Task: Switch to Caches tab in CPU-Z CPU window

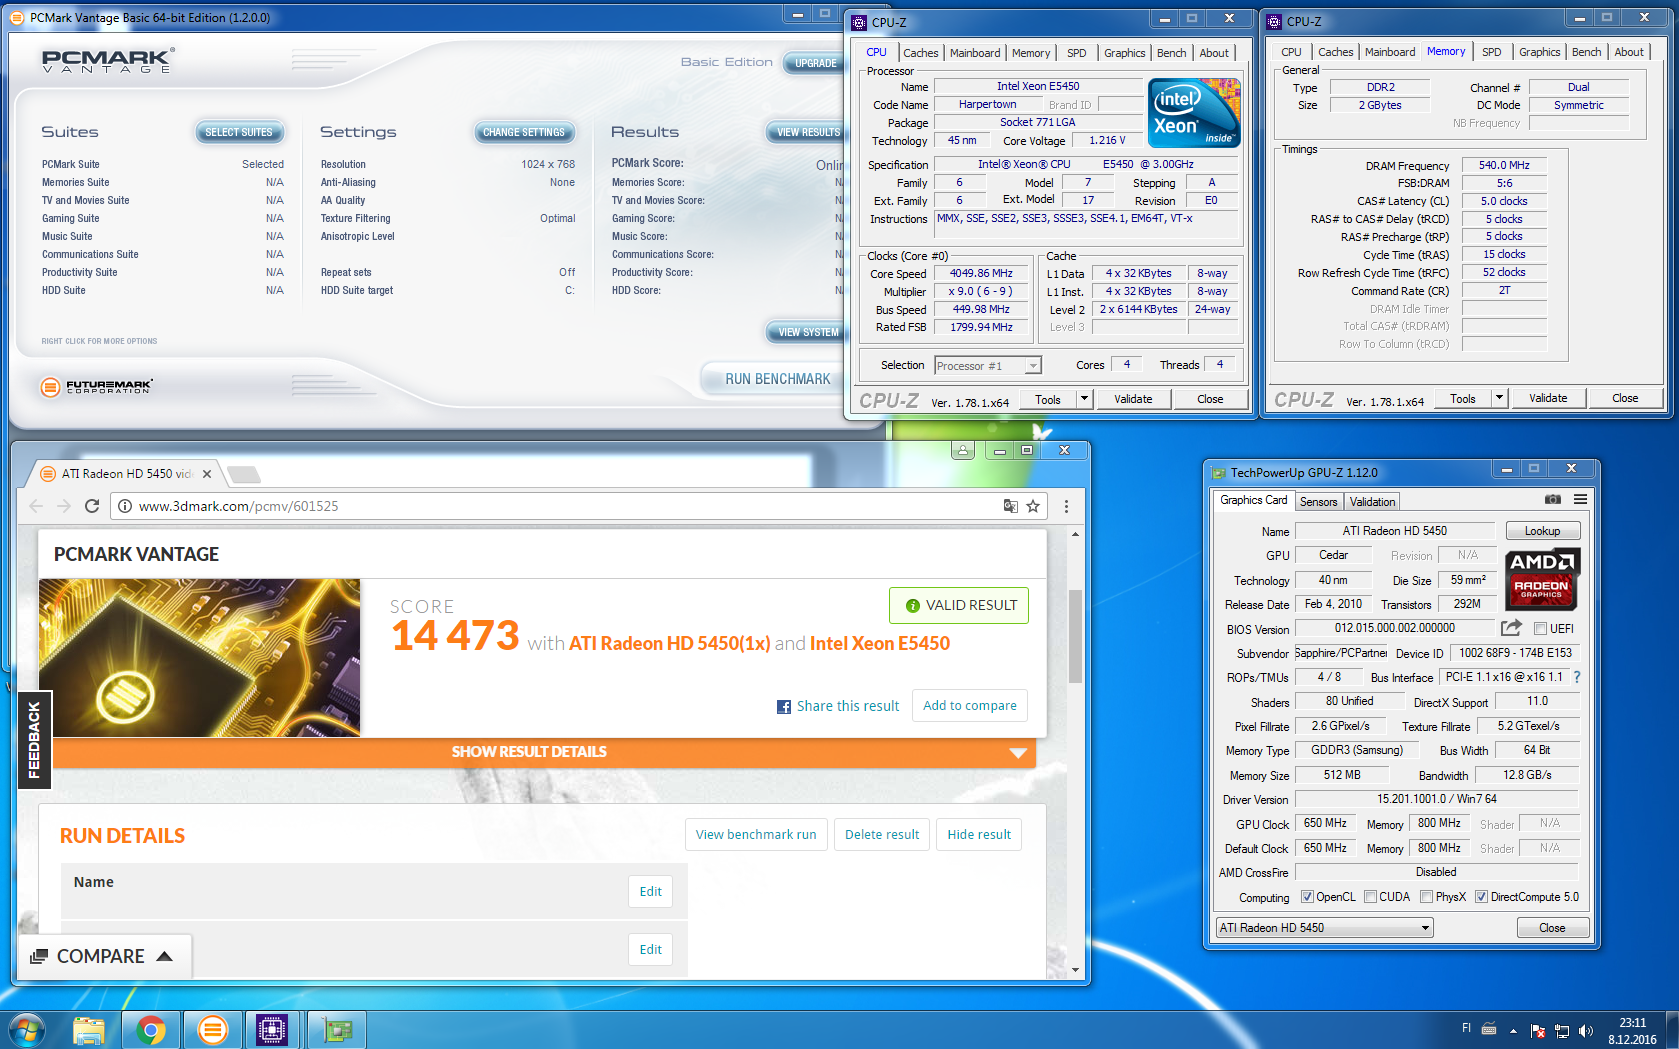Action: [920, 53]
